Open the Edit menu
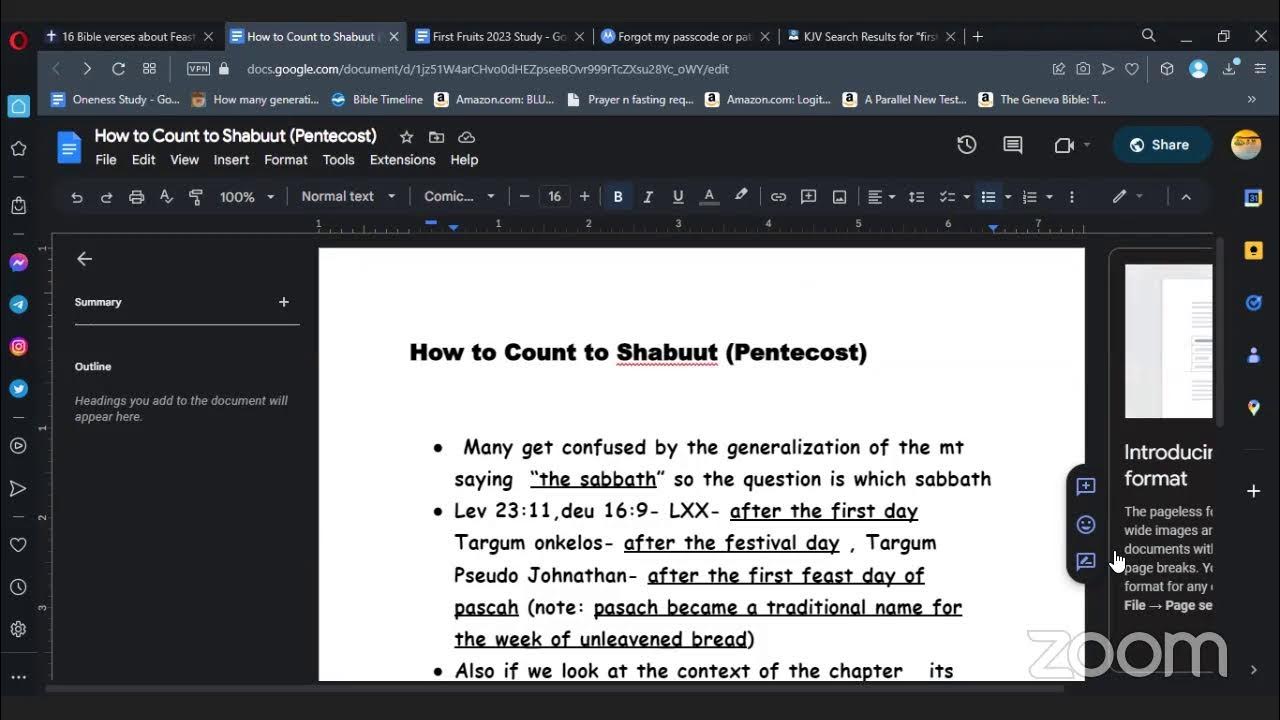The height and width of the screenshot is (720, 1280). point(144,160)
